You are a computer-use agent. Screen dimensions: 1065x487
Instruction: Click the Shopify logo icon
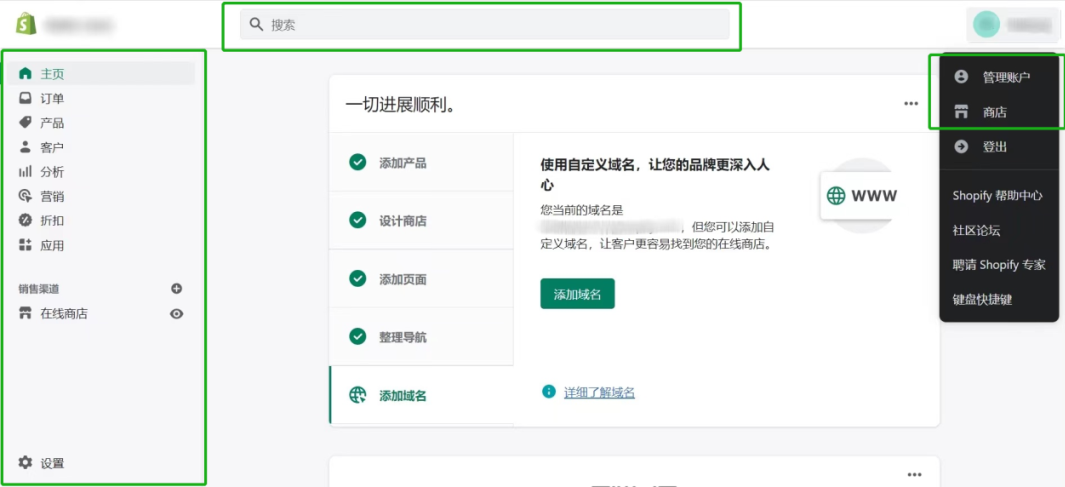pyautogui.click(x=24, y=24)
